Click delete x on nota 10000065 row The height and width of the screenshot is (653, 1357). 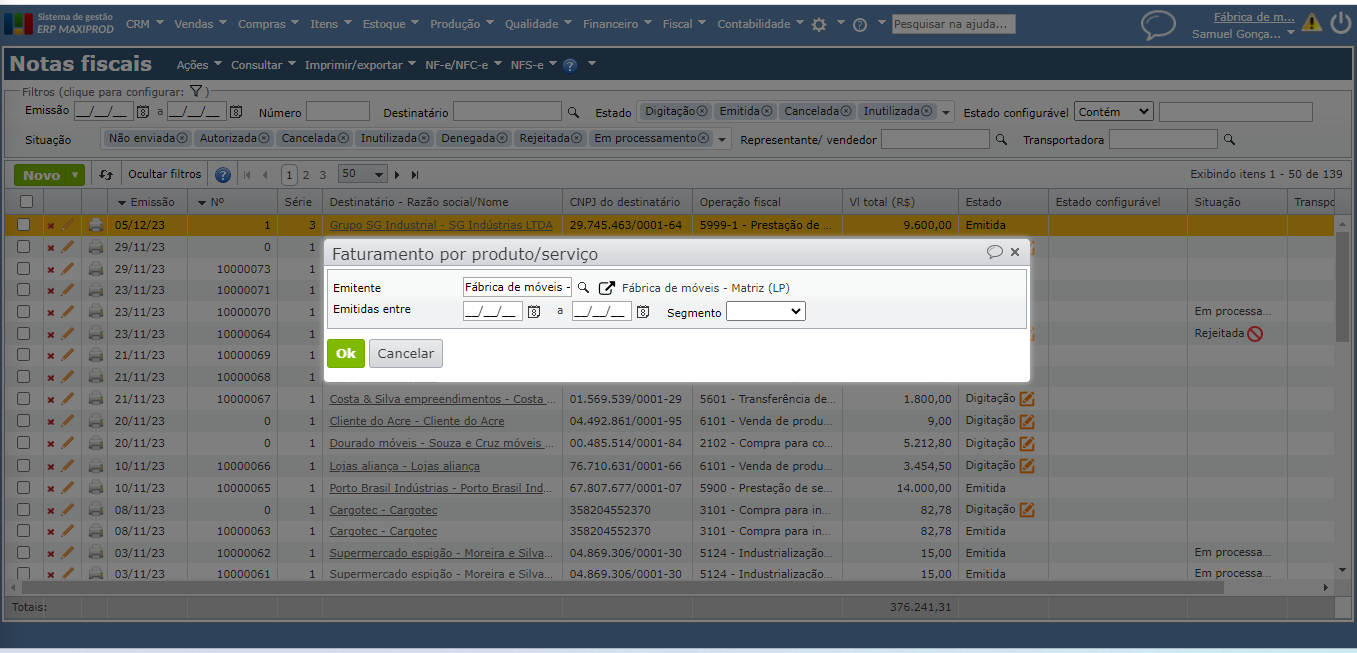tap(50, 488)
